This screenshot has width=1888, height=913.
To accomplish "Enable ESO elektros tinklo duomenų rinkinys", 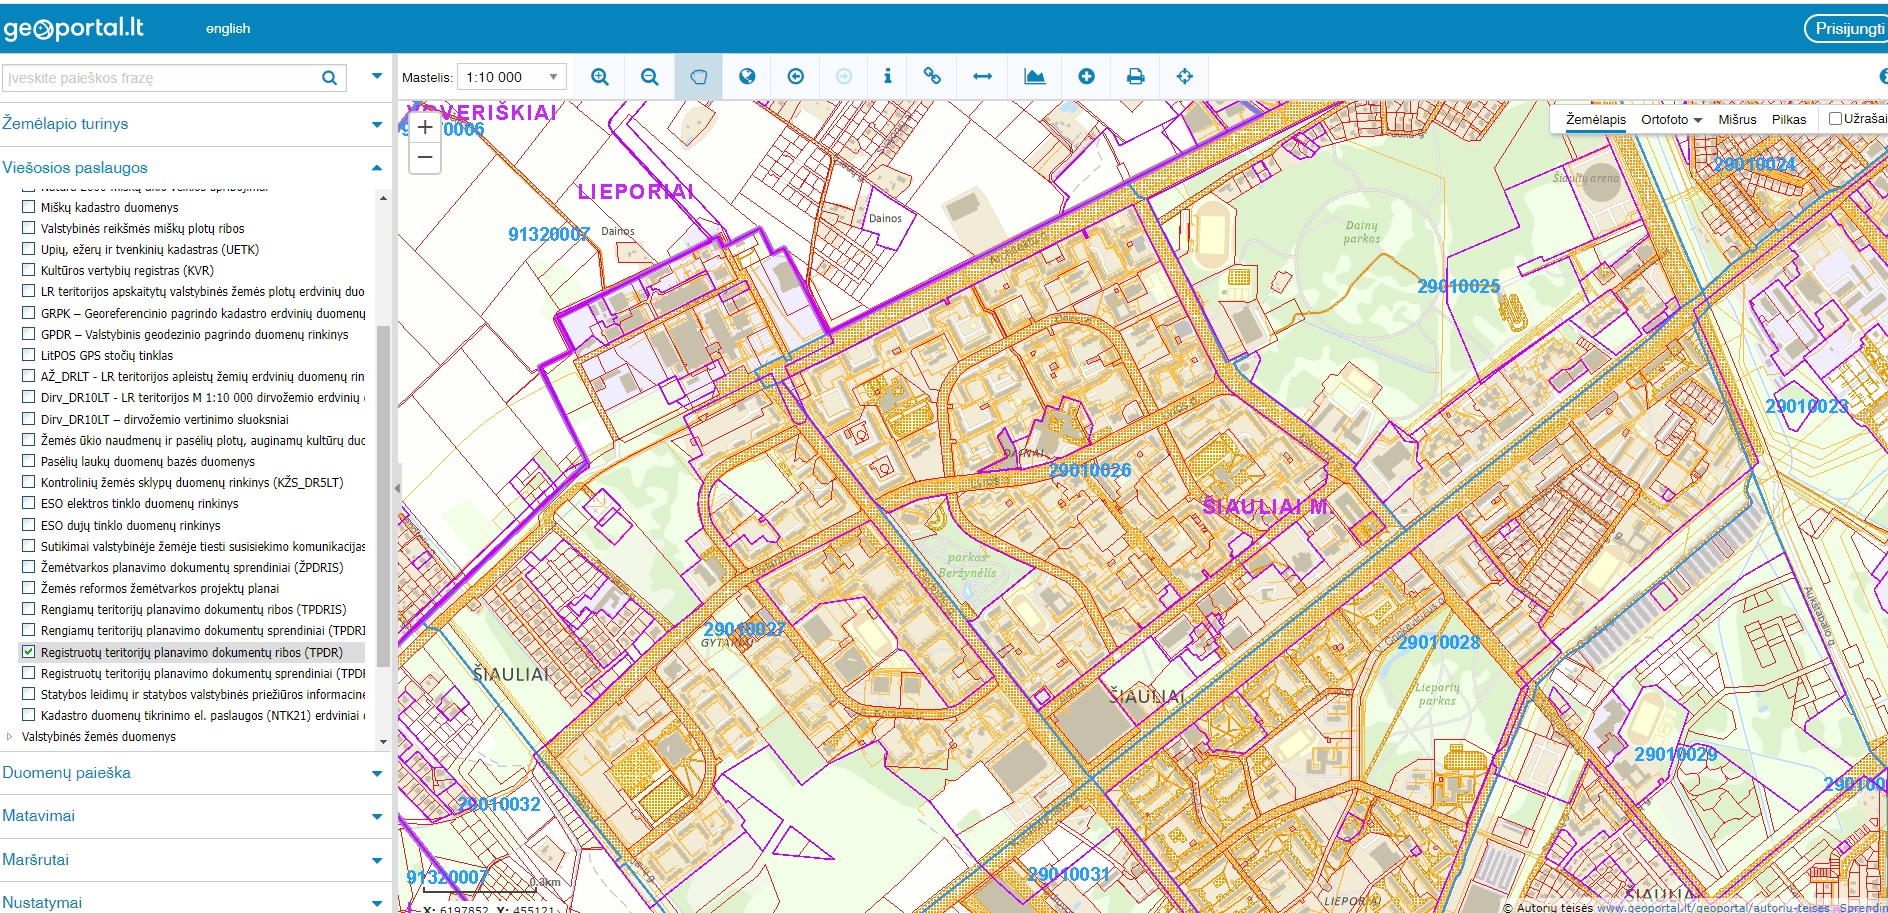I will (x=28, y=503).
